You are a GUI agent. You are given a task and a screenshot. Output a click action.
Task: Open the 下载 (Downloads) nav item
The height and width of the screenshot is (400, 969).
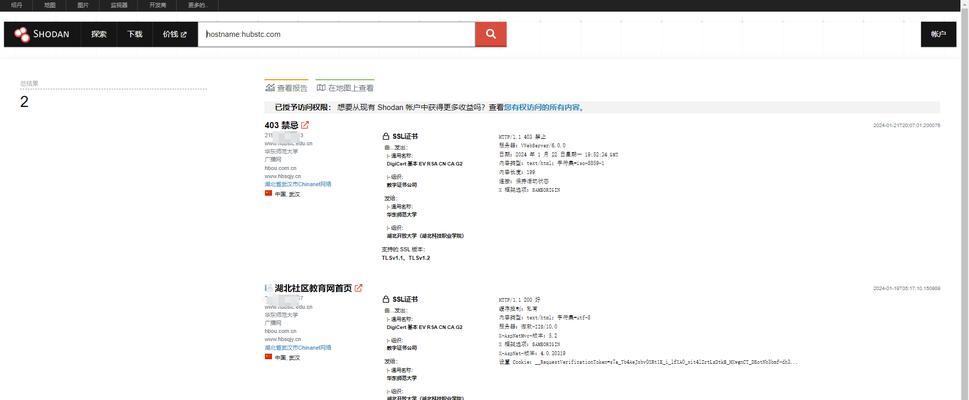[135, 35]
